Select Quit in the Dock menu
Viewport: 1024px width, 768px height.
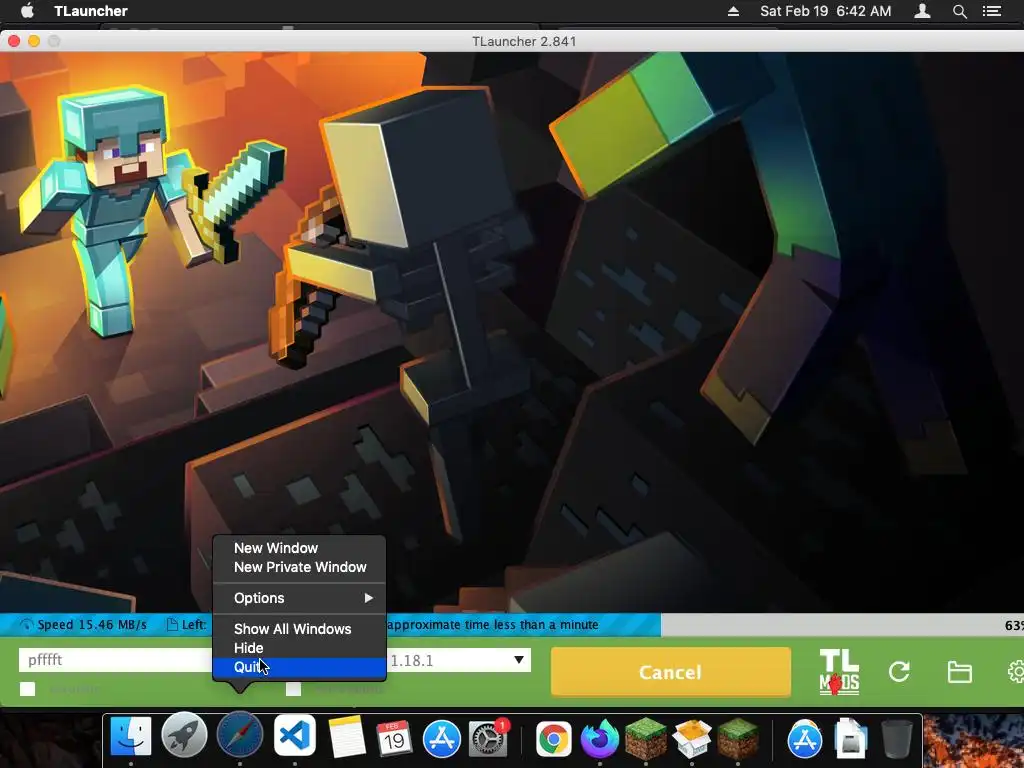click(300, 667)
